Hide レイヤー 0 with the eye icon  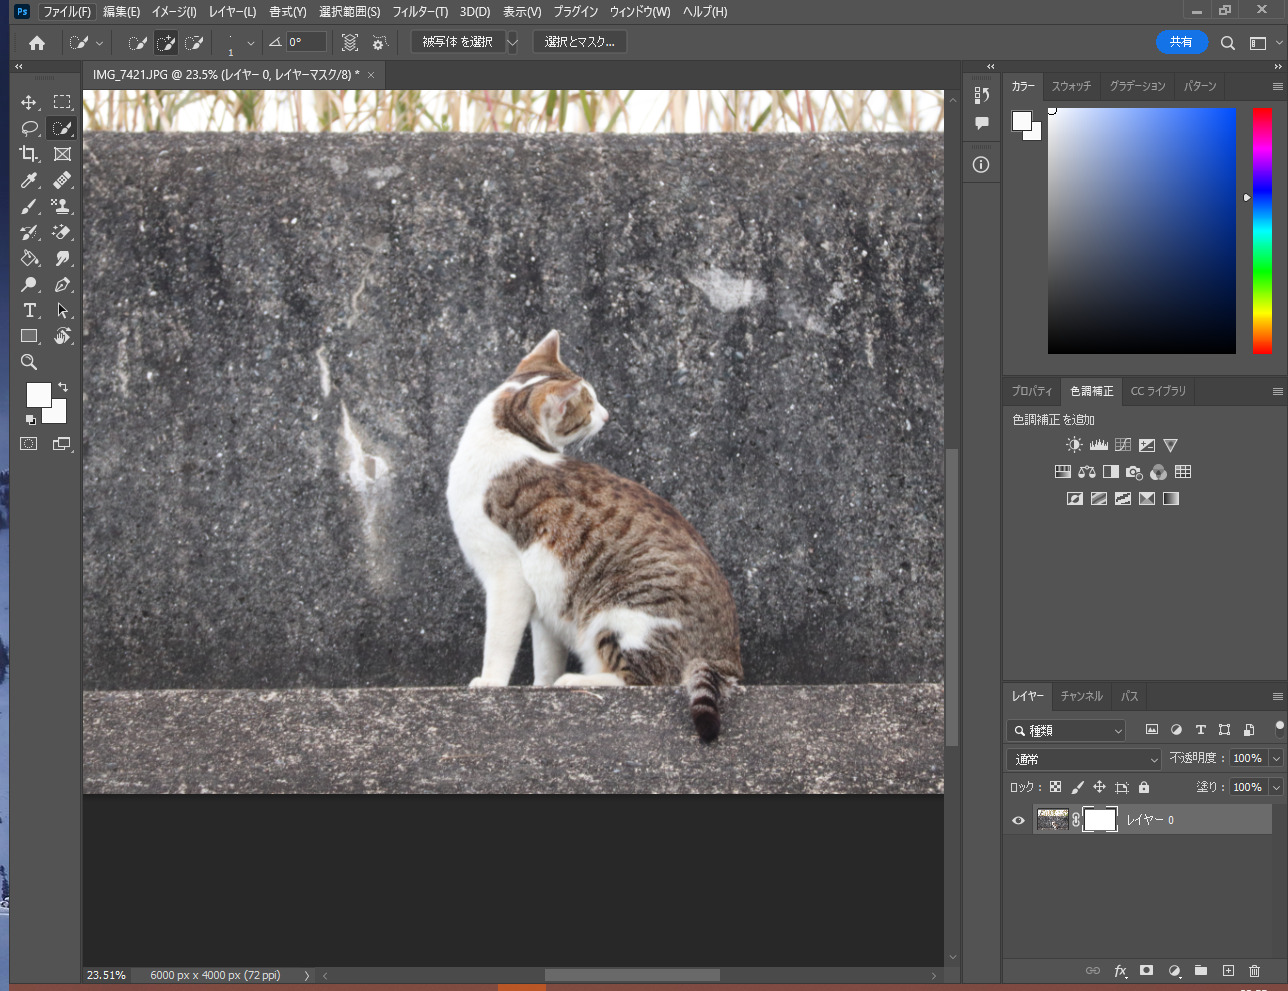tap(1018, 820)
